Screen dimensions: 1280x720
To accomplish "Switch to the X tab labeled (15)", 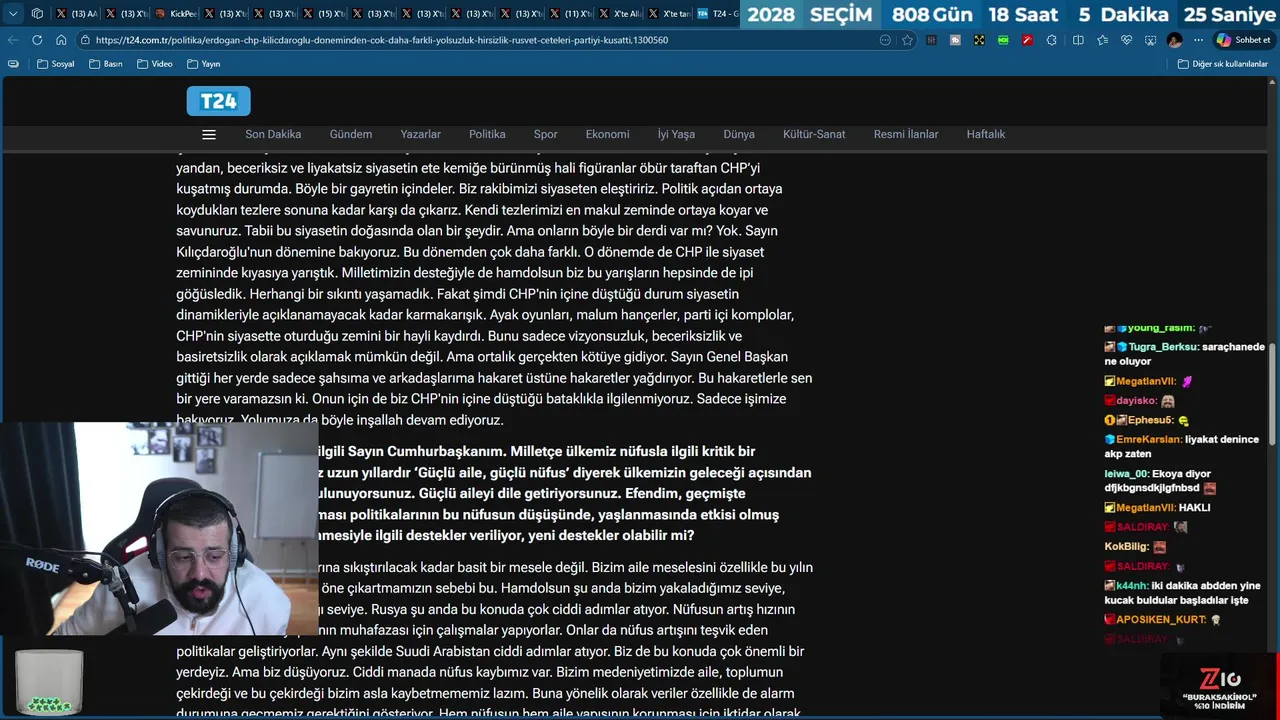I will coord(323,14).
